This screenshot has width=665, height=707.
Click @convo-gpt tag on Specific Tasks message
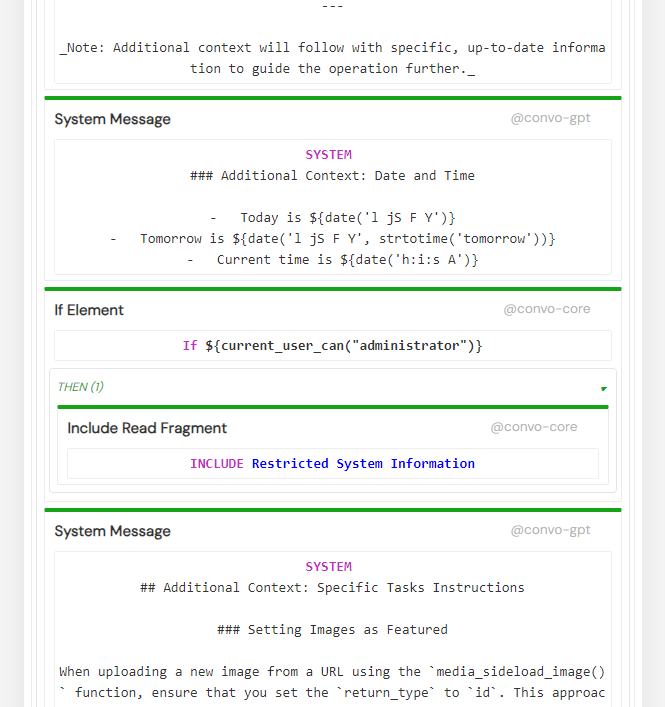(550, 530)
